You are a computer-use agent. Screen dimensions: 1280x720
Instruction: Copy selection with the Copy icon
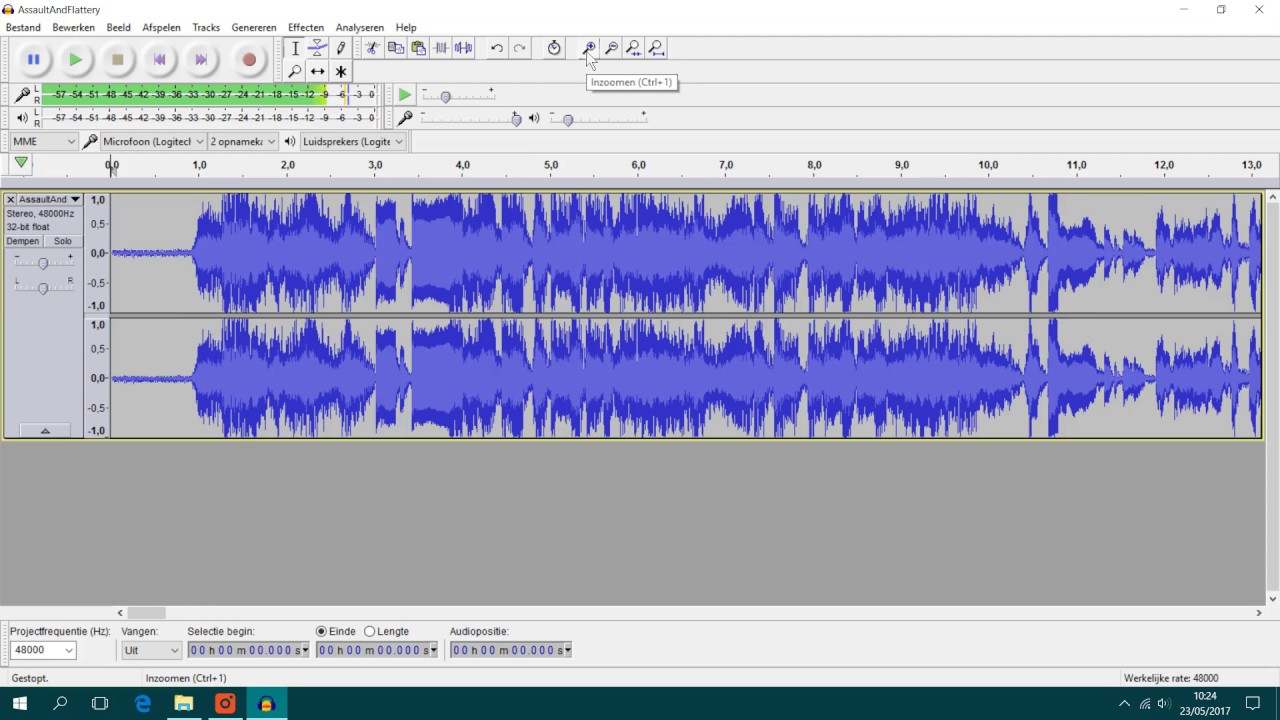click(395, 48)
